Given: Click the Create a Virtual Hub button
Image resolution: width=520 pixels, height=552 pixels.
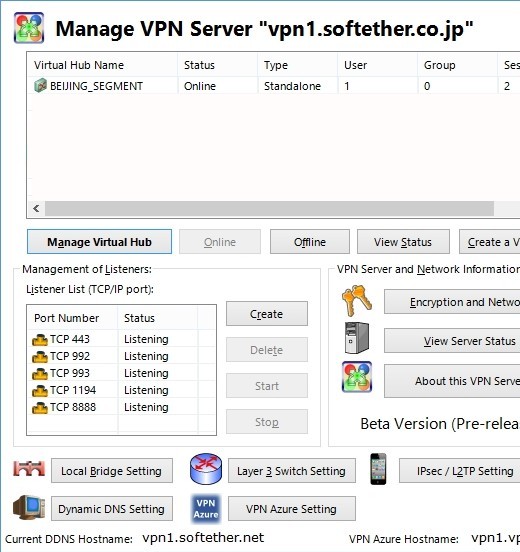Looking at the screenshot, I should tap(490, 242).
